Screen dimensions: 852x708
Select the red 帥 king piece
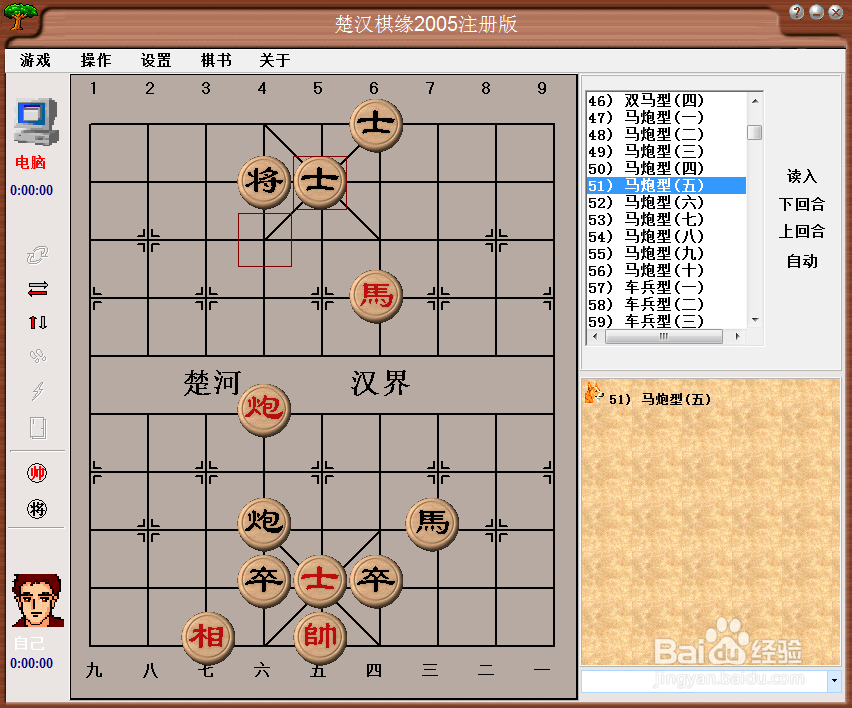tap(321, 637)
